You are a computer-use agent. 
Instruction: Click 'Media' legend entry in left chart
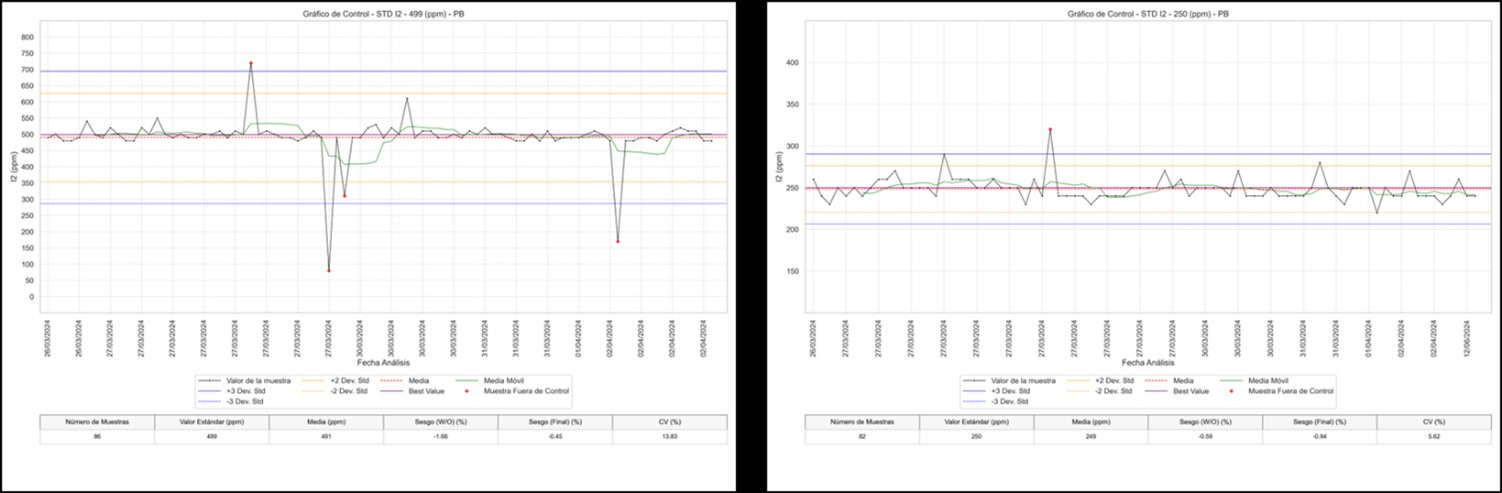tap(405, 381)
